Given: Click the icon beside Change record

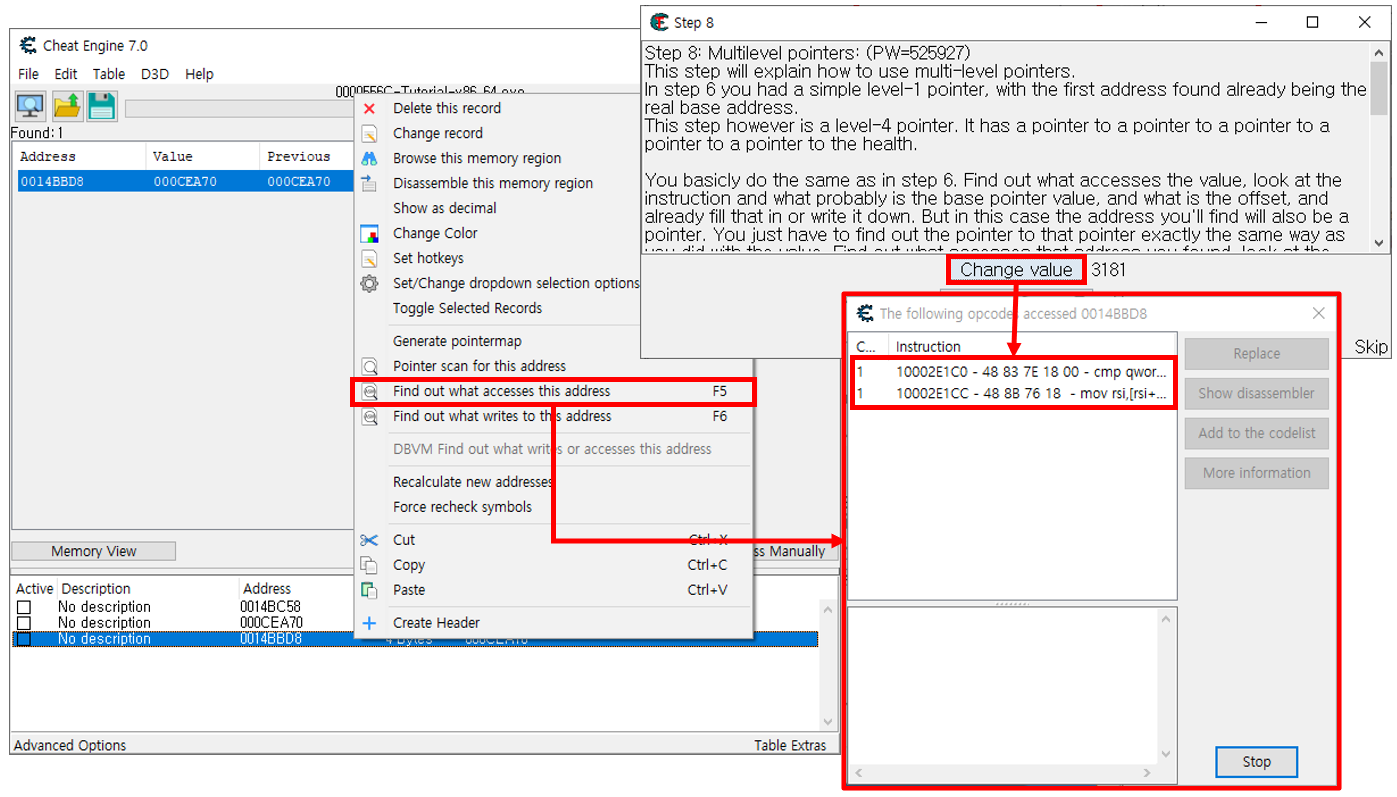Looking at the screenshot, I should [369, 134].
